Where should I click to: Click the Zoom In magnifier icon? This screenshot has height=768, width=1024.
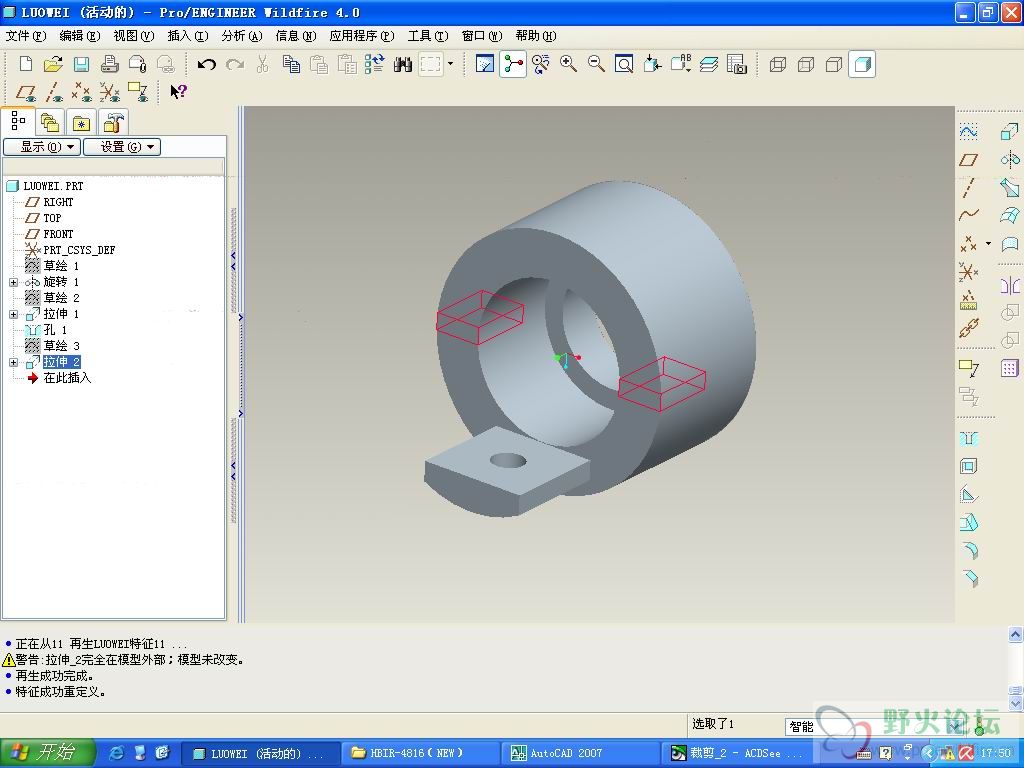click(568, 64)
